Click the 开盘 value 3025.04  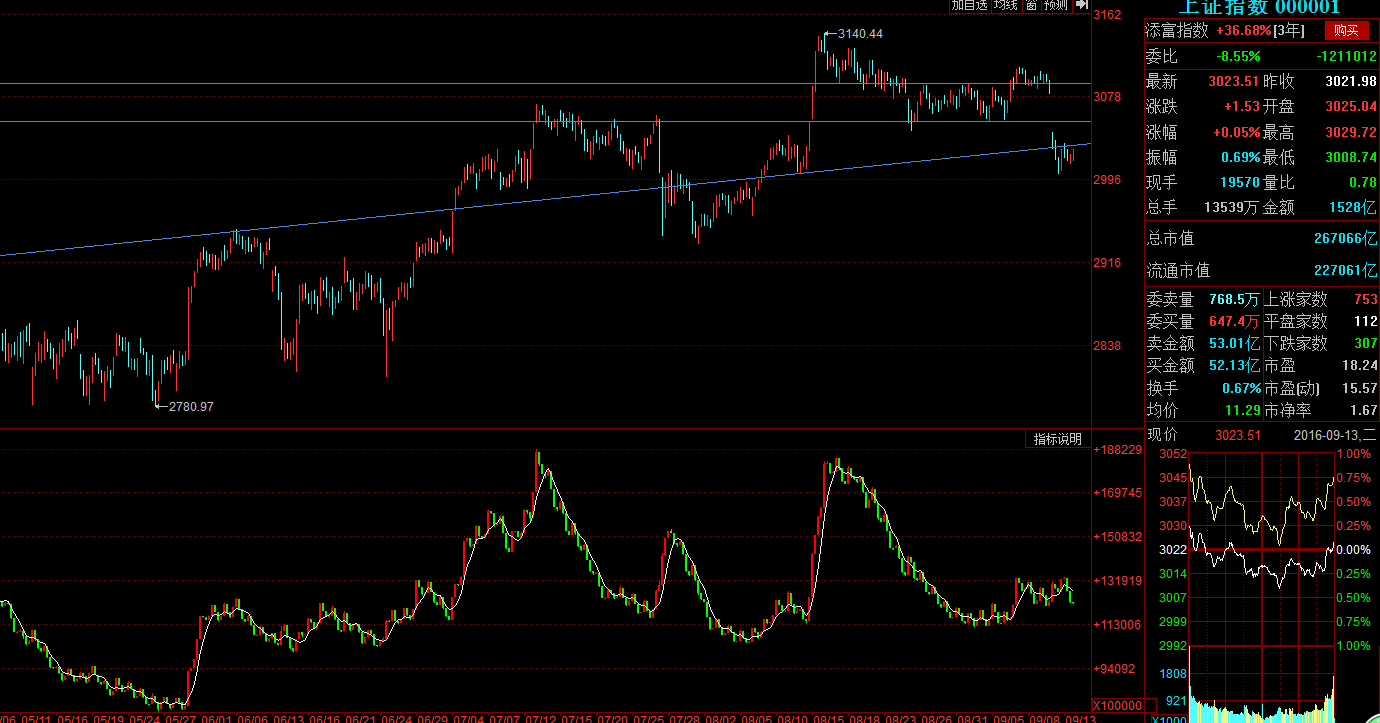(x=1351, y=106)
